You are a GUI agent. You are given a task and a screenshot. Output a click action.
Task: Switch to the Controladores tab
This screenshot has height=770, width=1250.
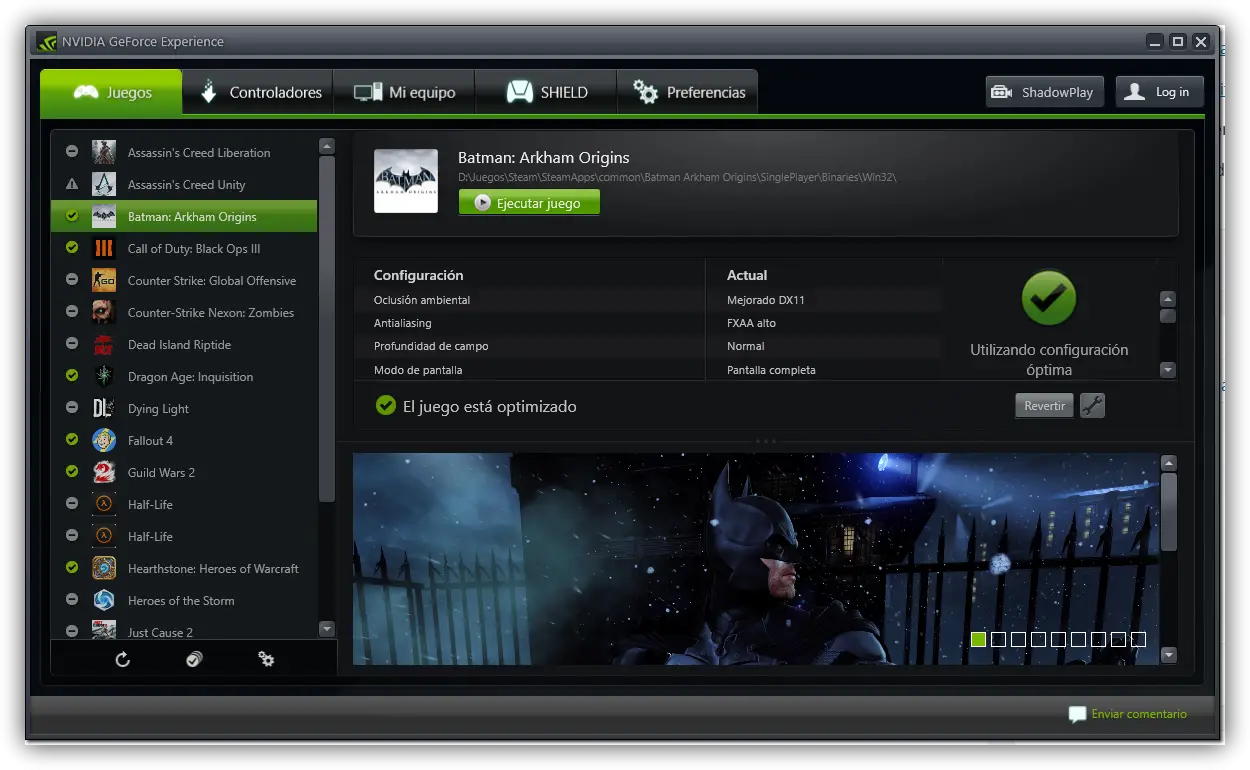point(259,92)
